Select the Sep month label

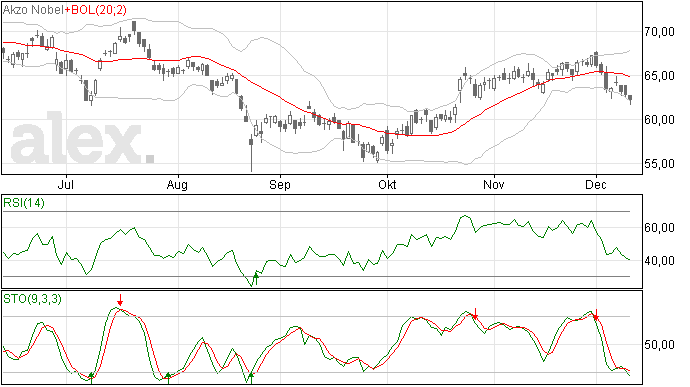click(280, 184)
